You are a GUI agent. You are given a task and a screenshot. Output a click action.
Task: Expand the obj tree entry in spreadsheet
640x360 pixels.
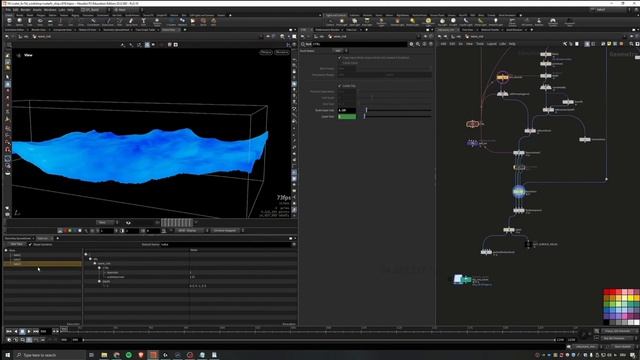click(91, 259)
